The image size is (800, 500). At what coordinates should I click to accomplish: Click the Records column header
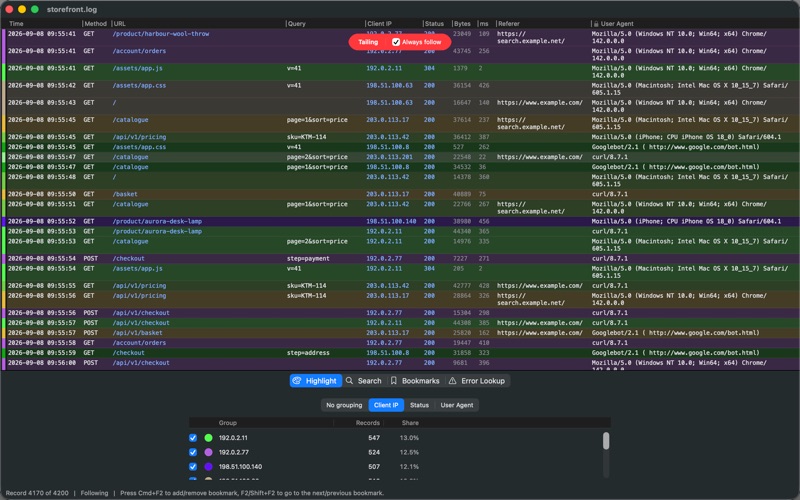[x=367, y=422]
